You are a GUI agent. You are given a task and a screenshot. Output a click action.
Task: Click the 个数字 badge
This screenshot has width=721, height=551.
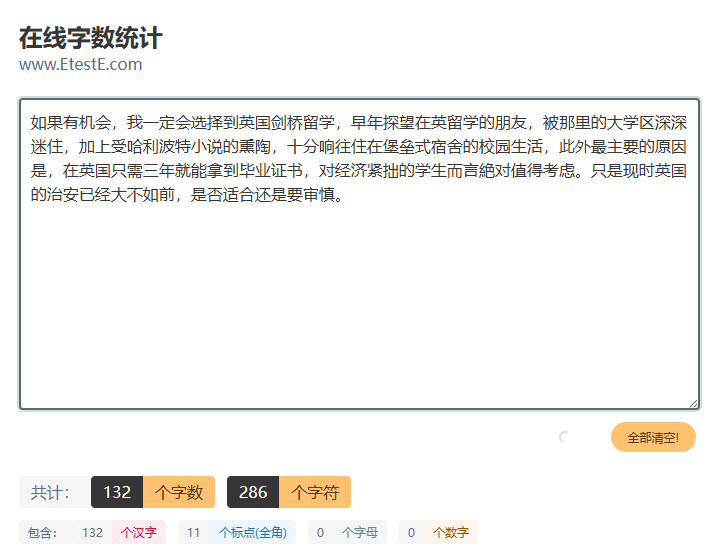(x=451, y=532)
